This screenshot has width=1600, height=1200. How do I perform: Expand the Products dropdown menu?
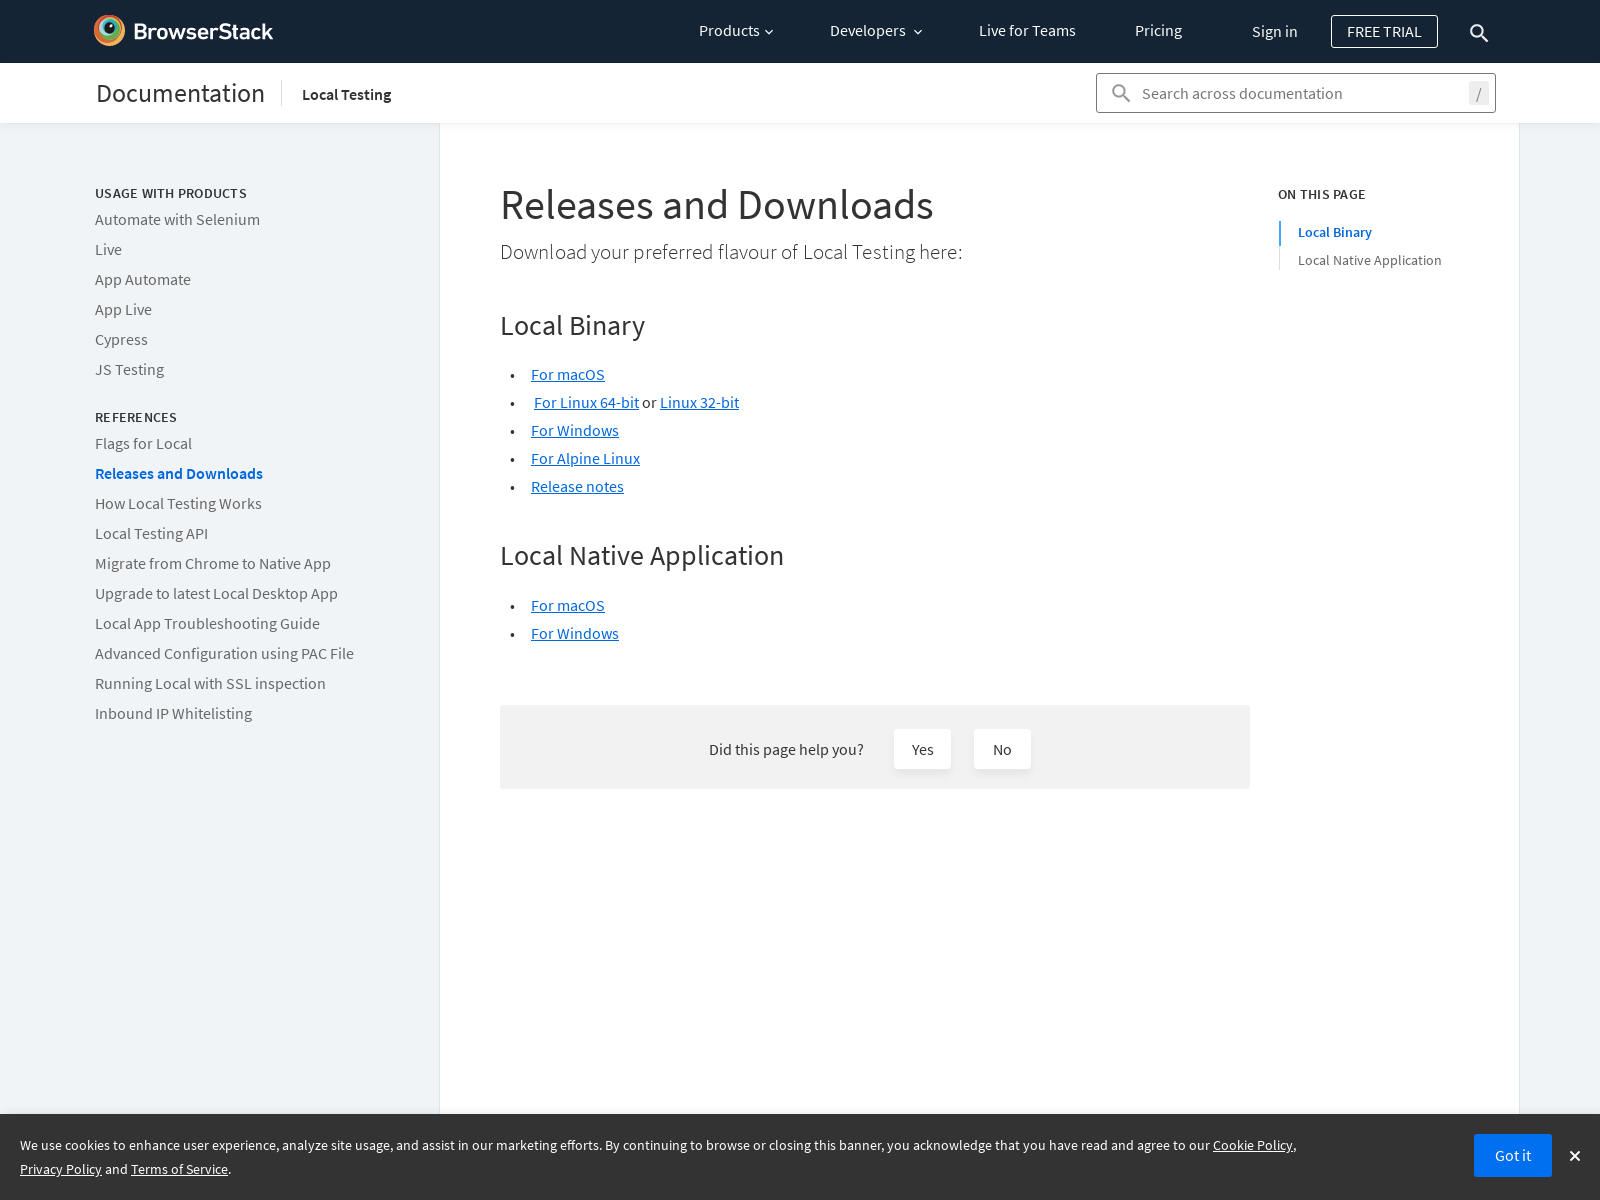click(x=736, y=31)
